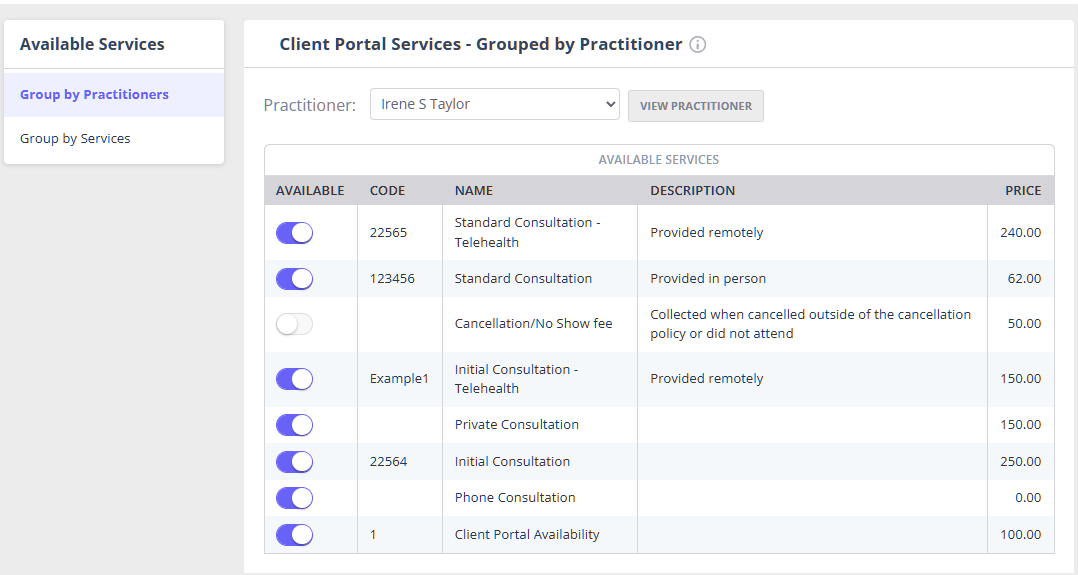Click the info icon beside the page title
1078x575 pixels.
point(698,45)
